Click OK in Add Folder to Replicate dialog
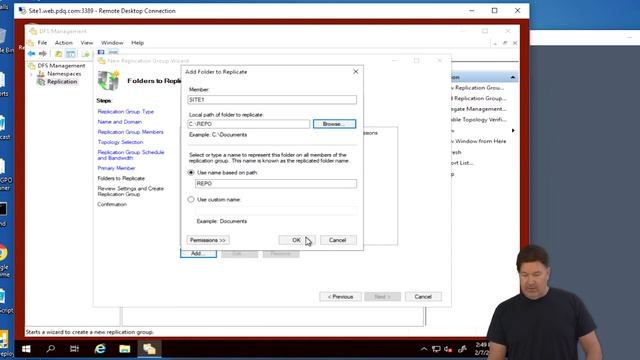This screenshot has width=640, height=360. 297,240
